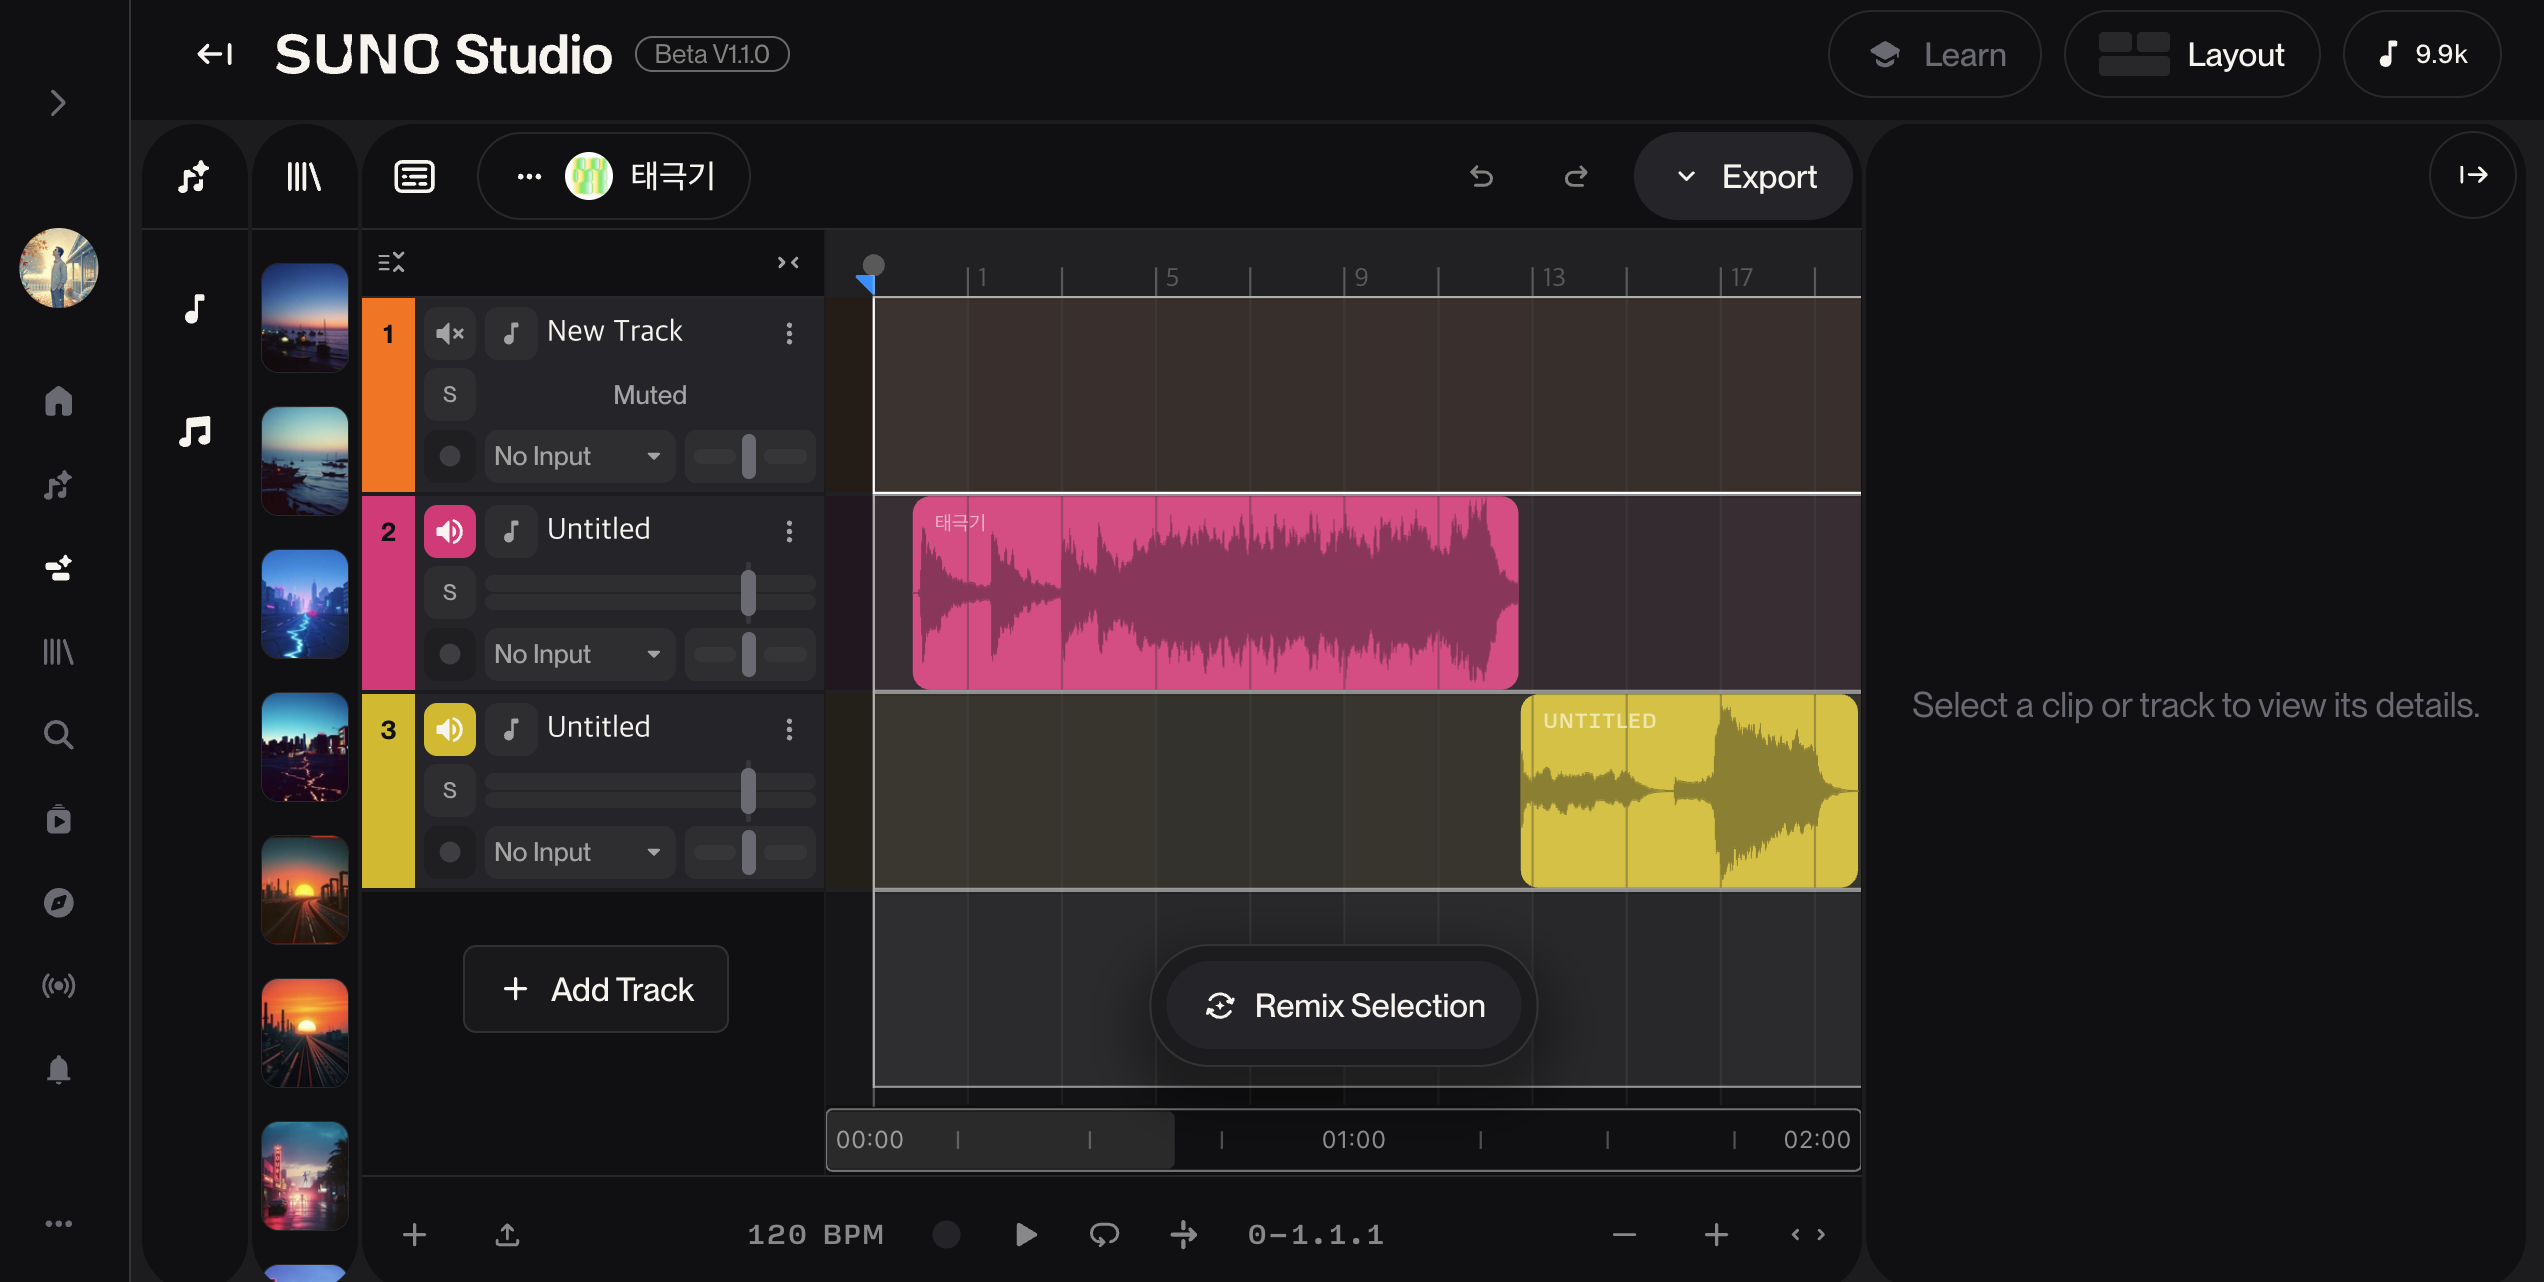
Task: Open No Input dropdown on track 3
Action: 578,852
